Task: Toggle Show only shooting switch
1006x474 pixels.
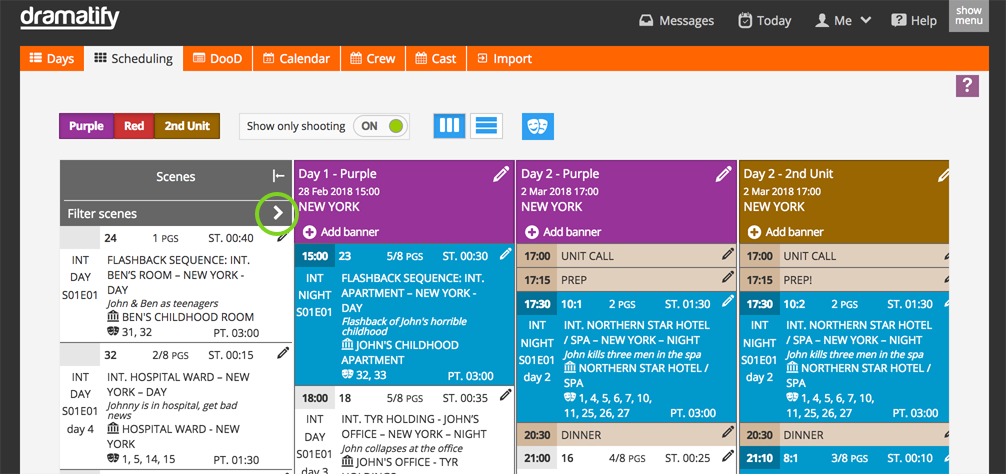Action: (x=381, y=126)
